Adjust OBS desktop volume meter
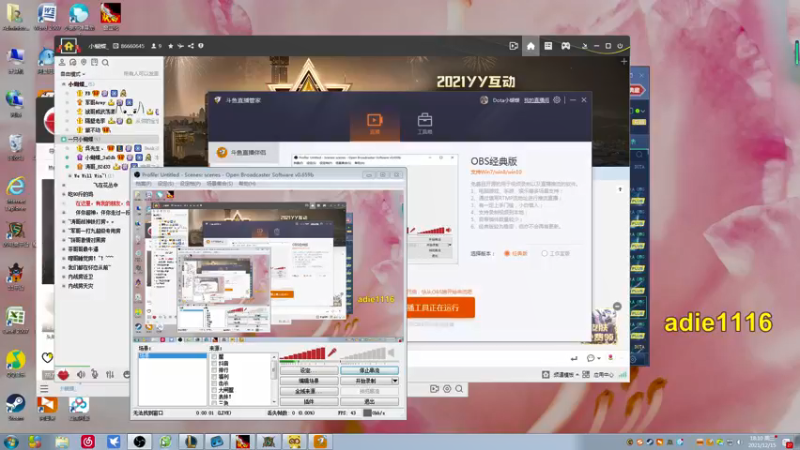Viewport: 800px width, 450px height. tap(363, 354)
